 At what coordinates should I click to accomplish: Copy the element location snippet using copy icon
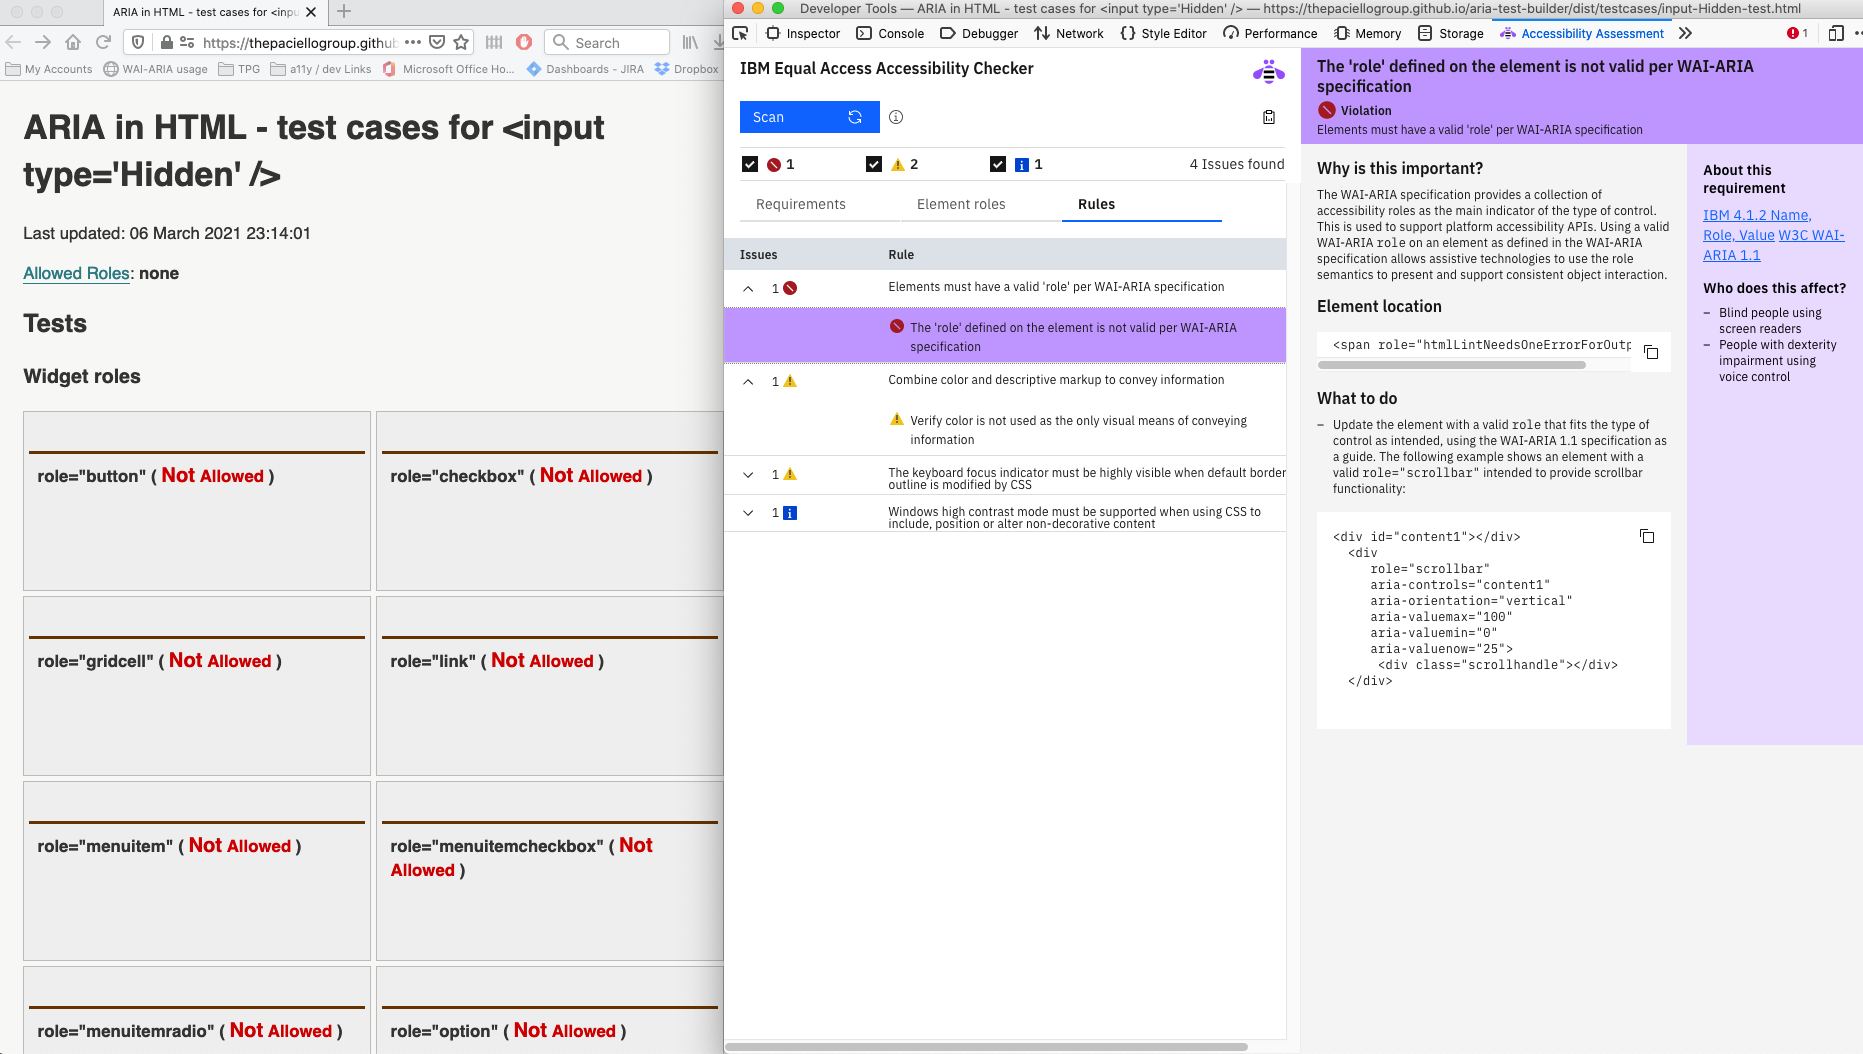[1650, 351]
